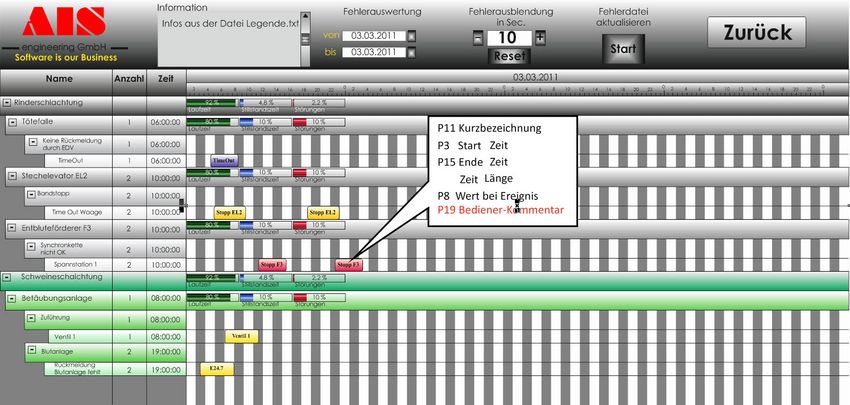The height and width of the screenshot is (405, 850).
Task: Increase Fehlerausblendung seconds with plus
Action: pyautogui.click(x=540, y=38)
